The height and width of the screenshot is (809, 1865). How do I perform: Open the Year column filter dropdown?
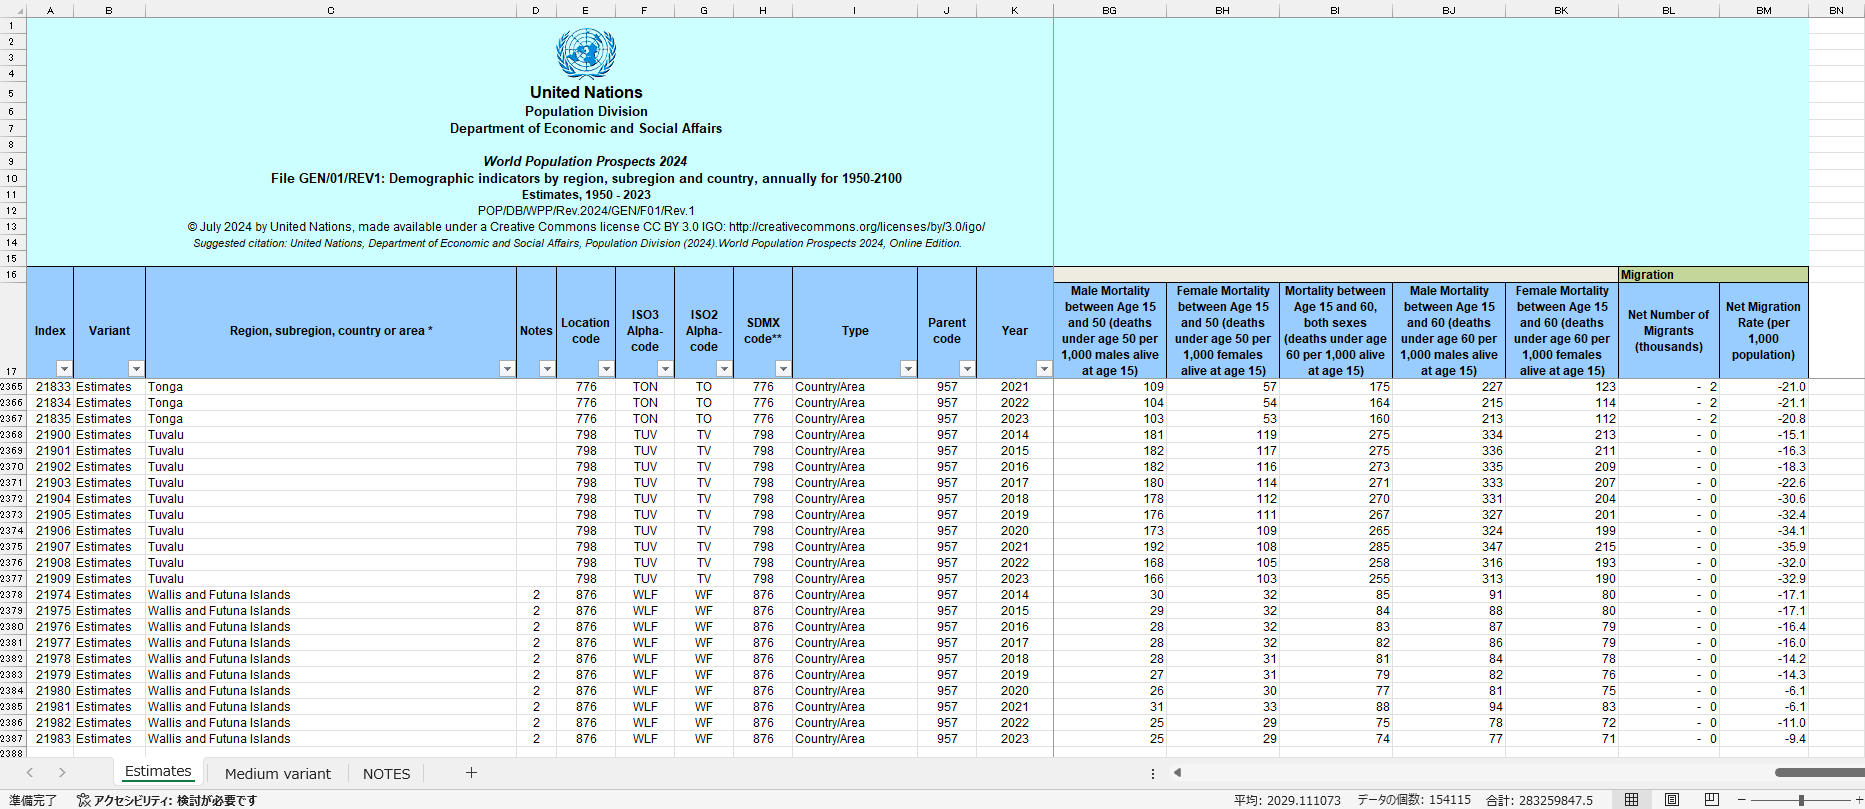[x=1043, y=369]
